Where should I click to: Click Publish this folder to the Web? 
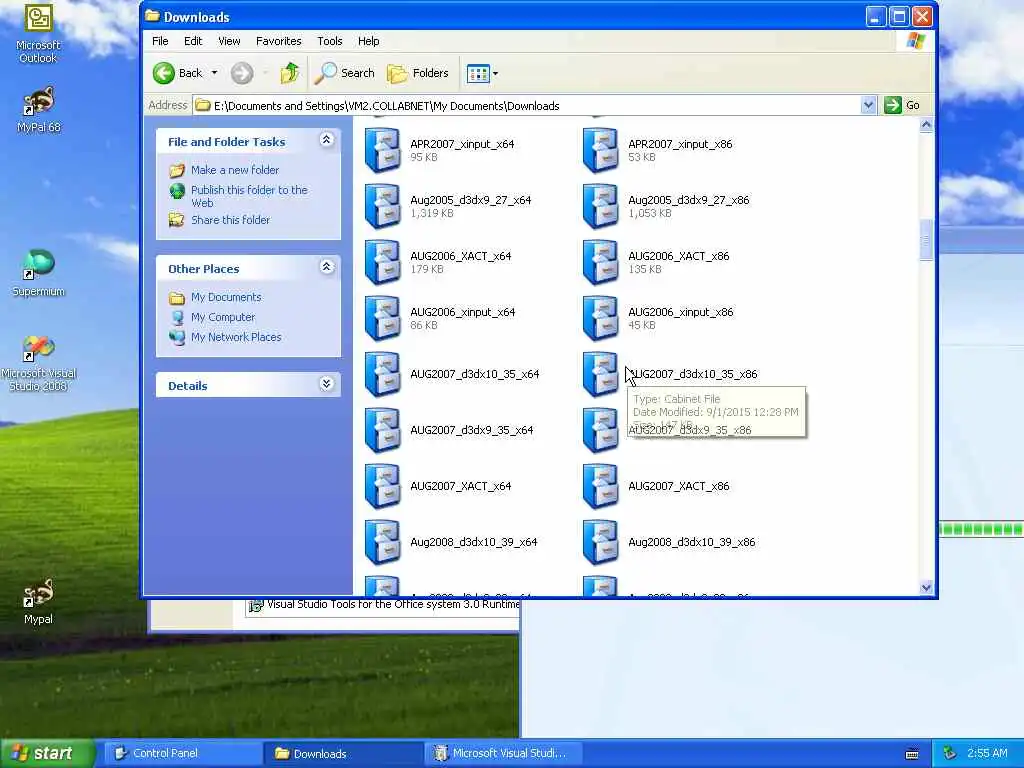click(x=249, y=196)
